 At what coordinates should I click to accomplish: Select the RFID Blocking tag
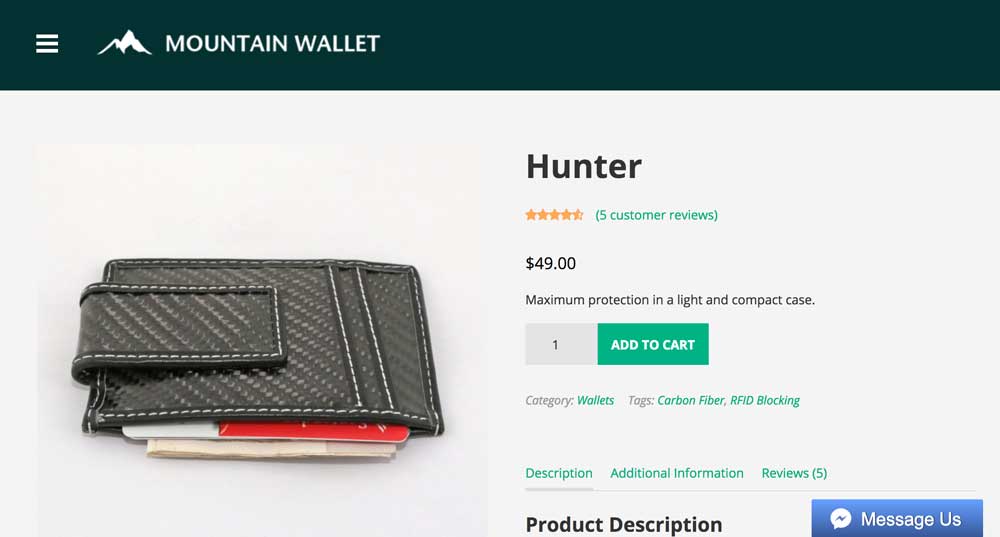(765, 401)
